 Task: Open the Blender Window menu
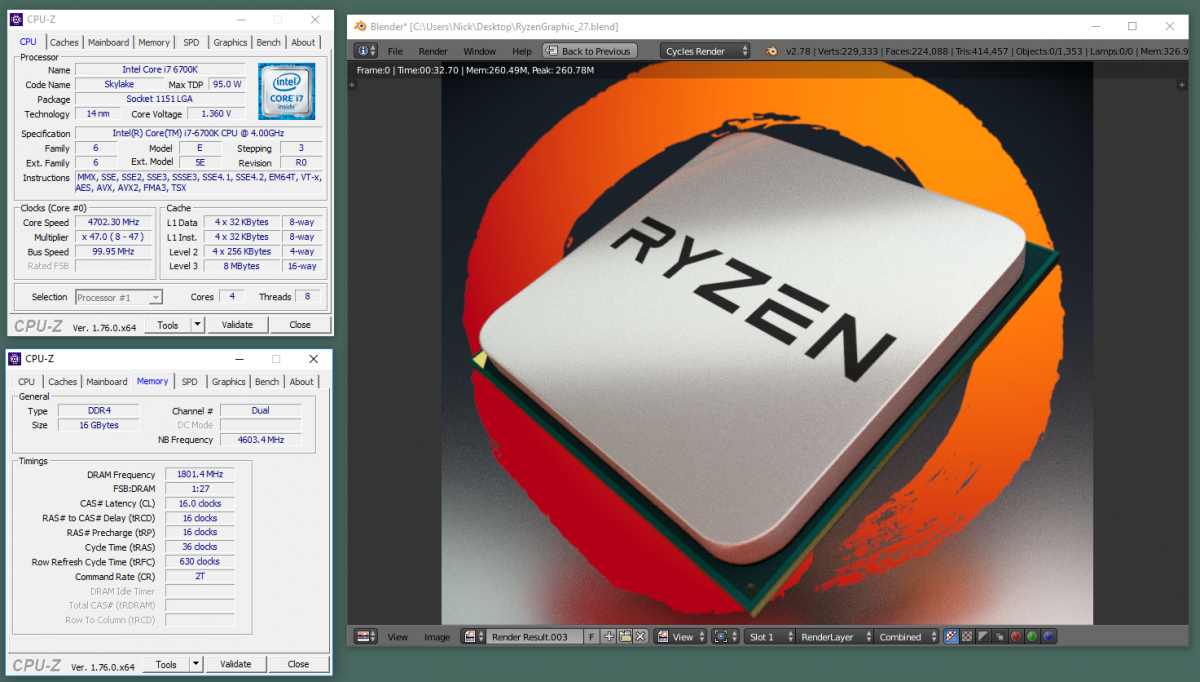click(479, 51)
